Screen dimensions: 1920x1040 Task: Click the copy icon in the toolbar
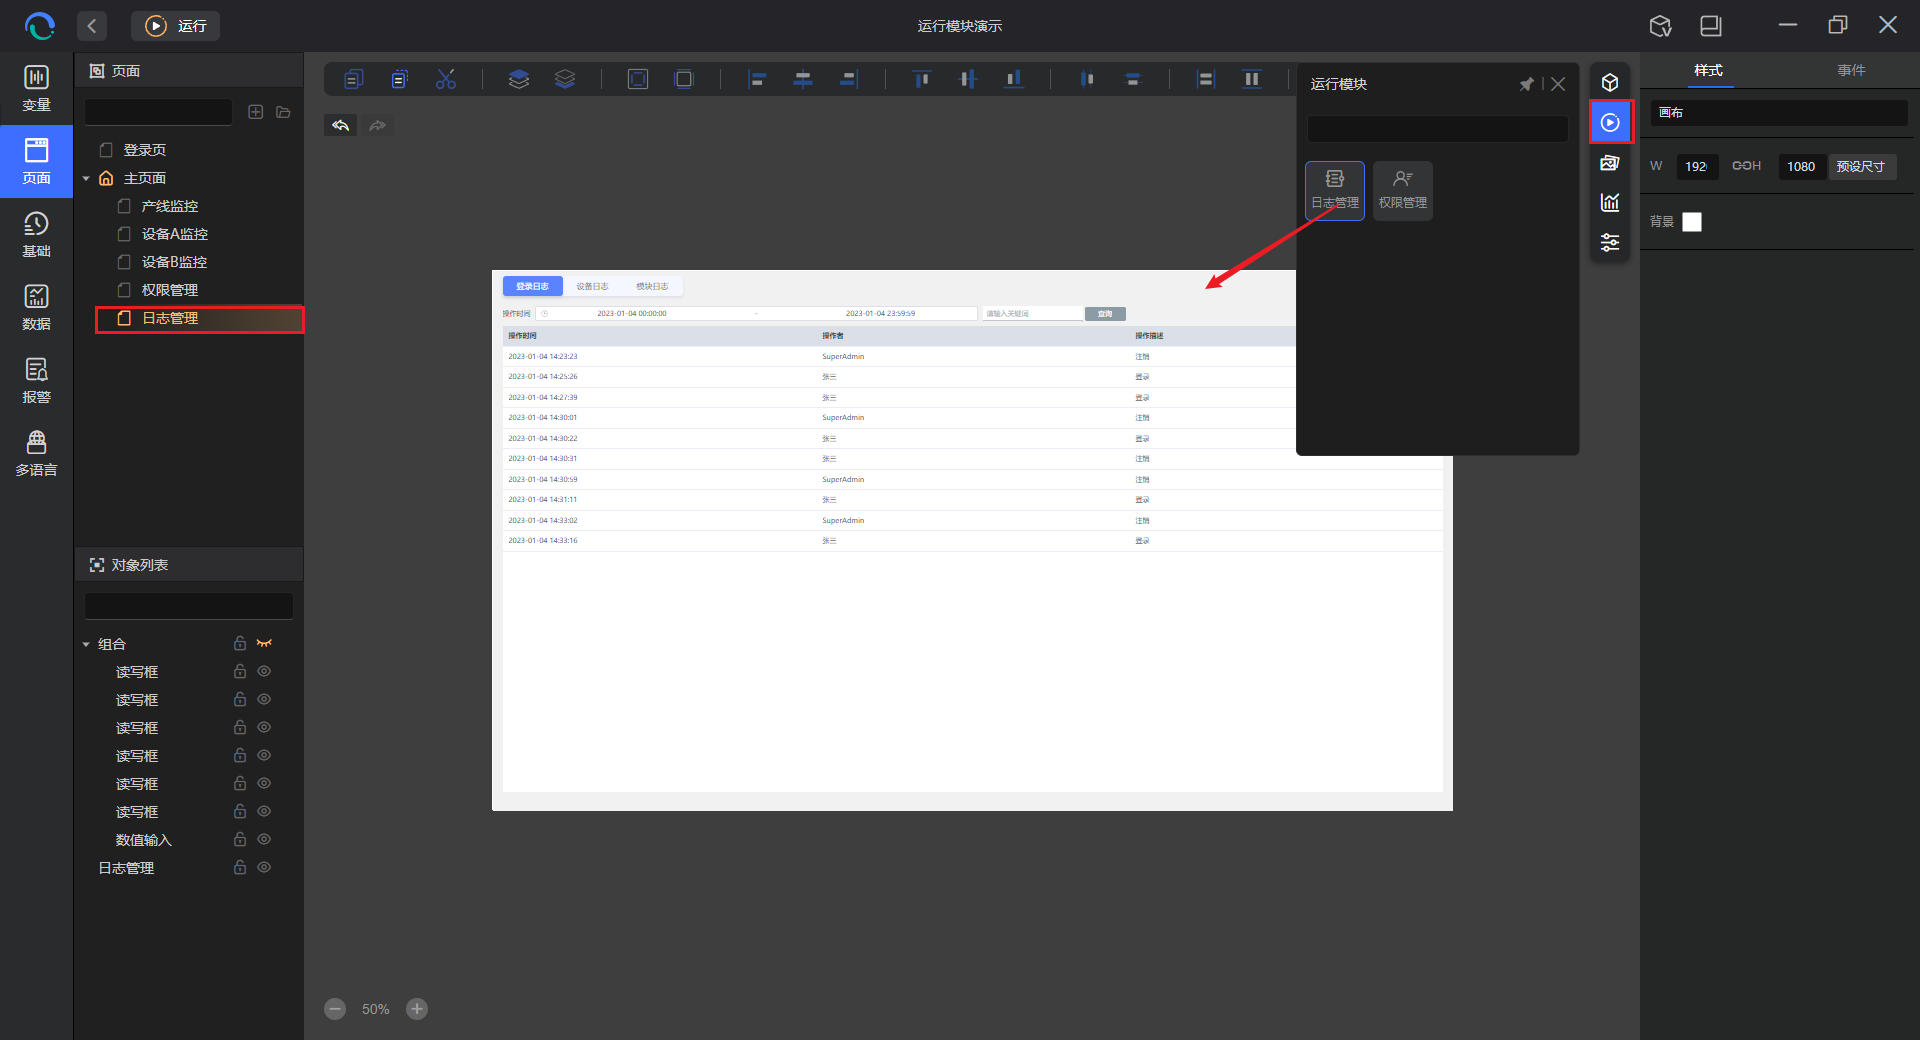353,79
